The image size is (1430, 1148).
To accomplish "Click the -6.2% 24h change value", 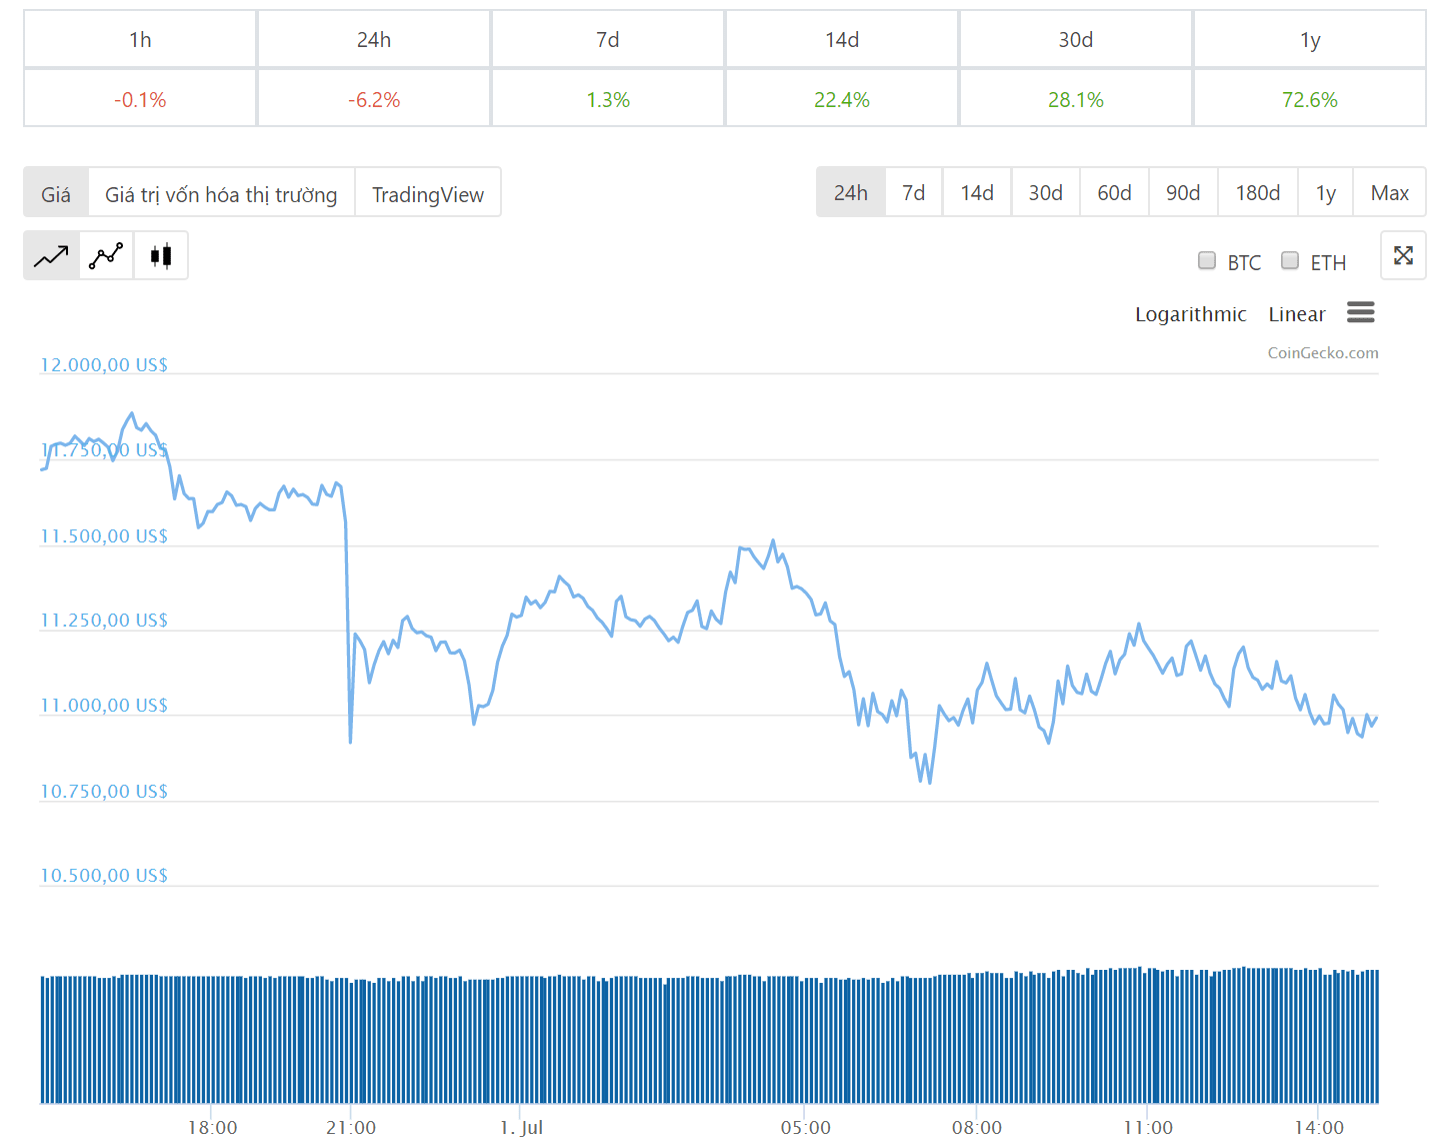I will pyautogui.click(x=374, y=99).
